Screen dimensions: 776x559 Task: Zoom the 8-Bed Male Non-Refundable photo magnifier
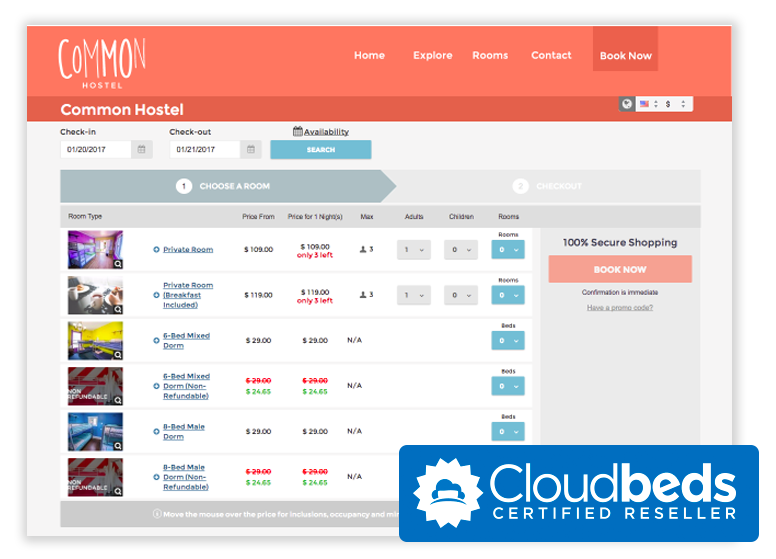point(118,492)
